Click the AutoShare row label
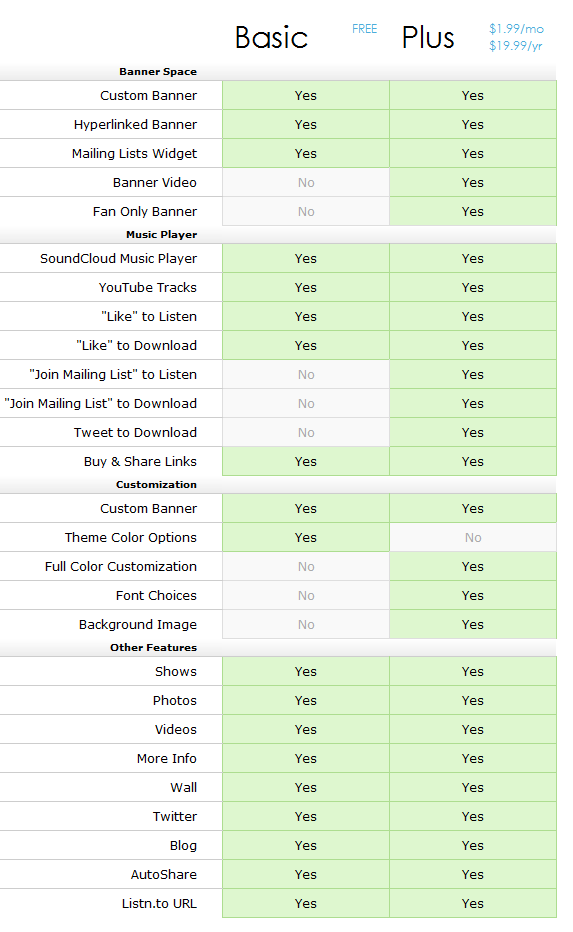The width and height of the screenshot is (573, 932). pyautogui.click(x=163, y=874)
